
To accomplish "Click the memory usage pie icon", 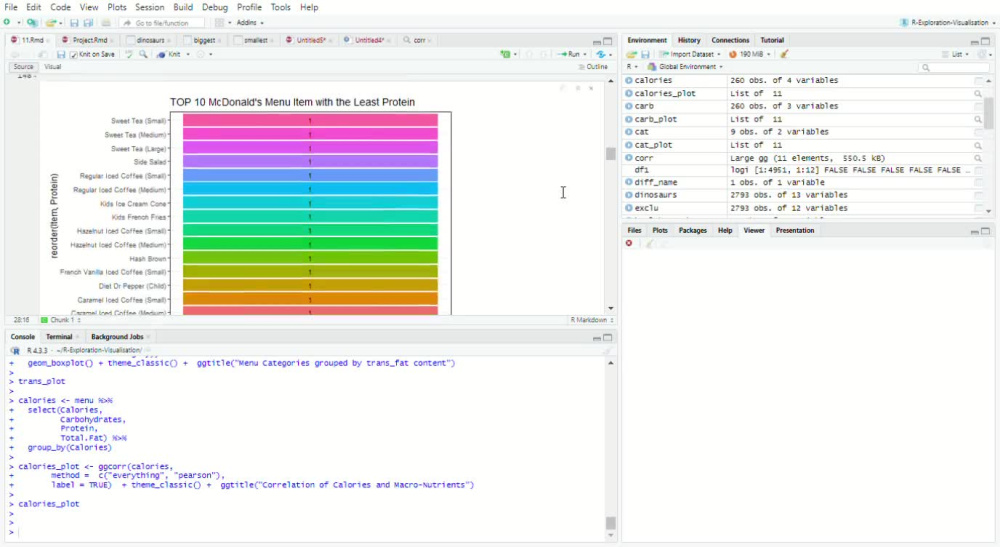I will [x=733, y=54].
